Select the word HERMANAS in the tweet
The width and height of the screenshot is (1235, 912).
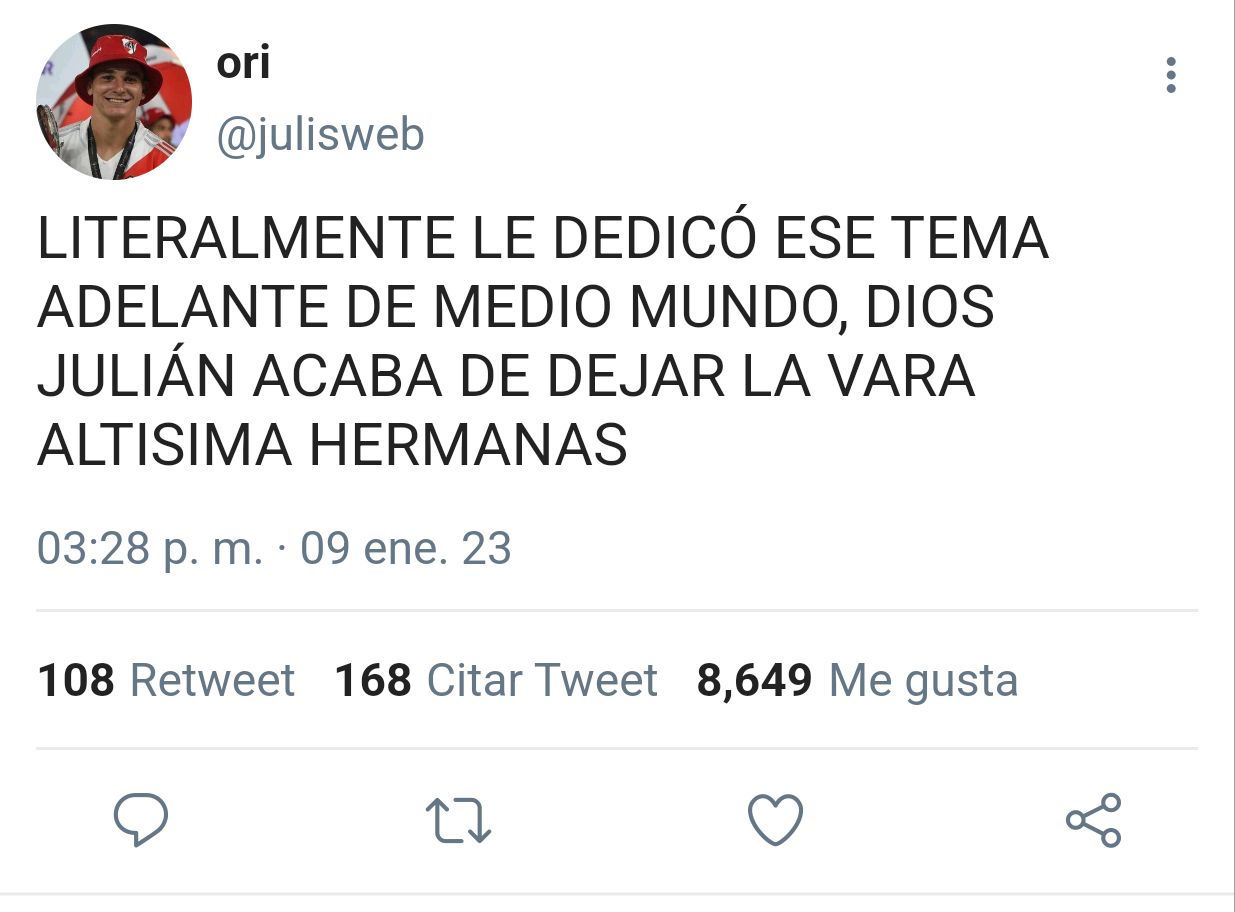coord(468,445)
